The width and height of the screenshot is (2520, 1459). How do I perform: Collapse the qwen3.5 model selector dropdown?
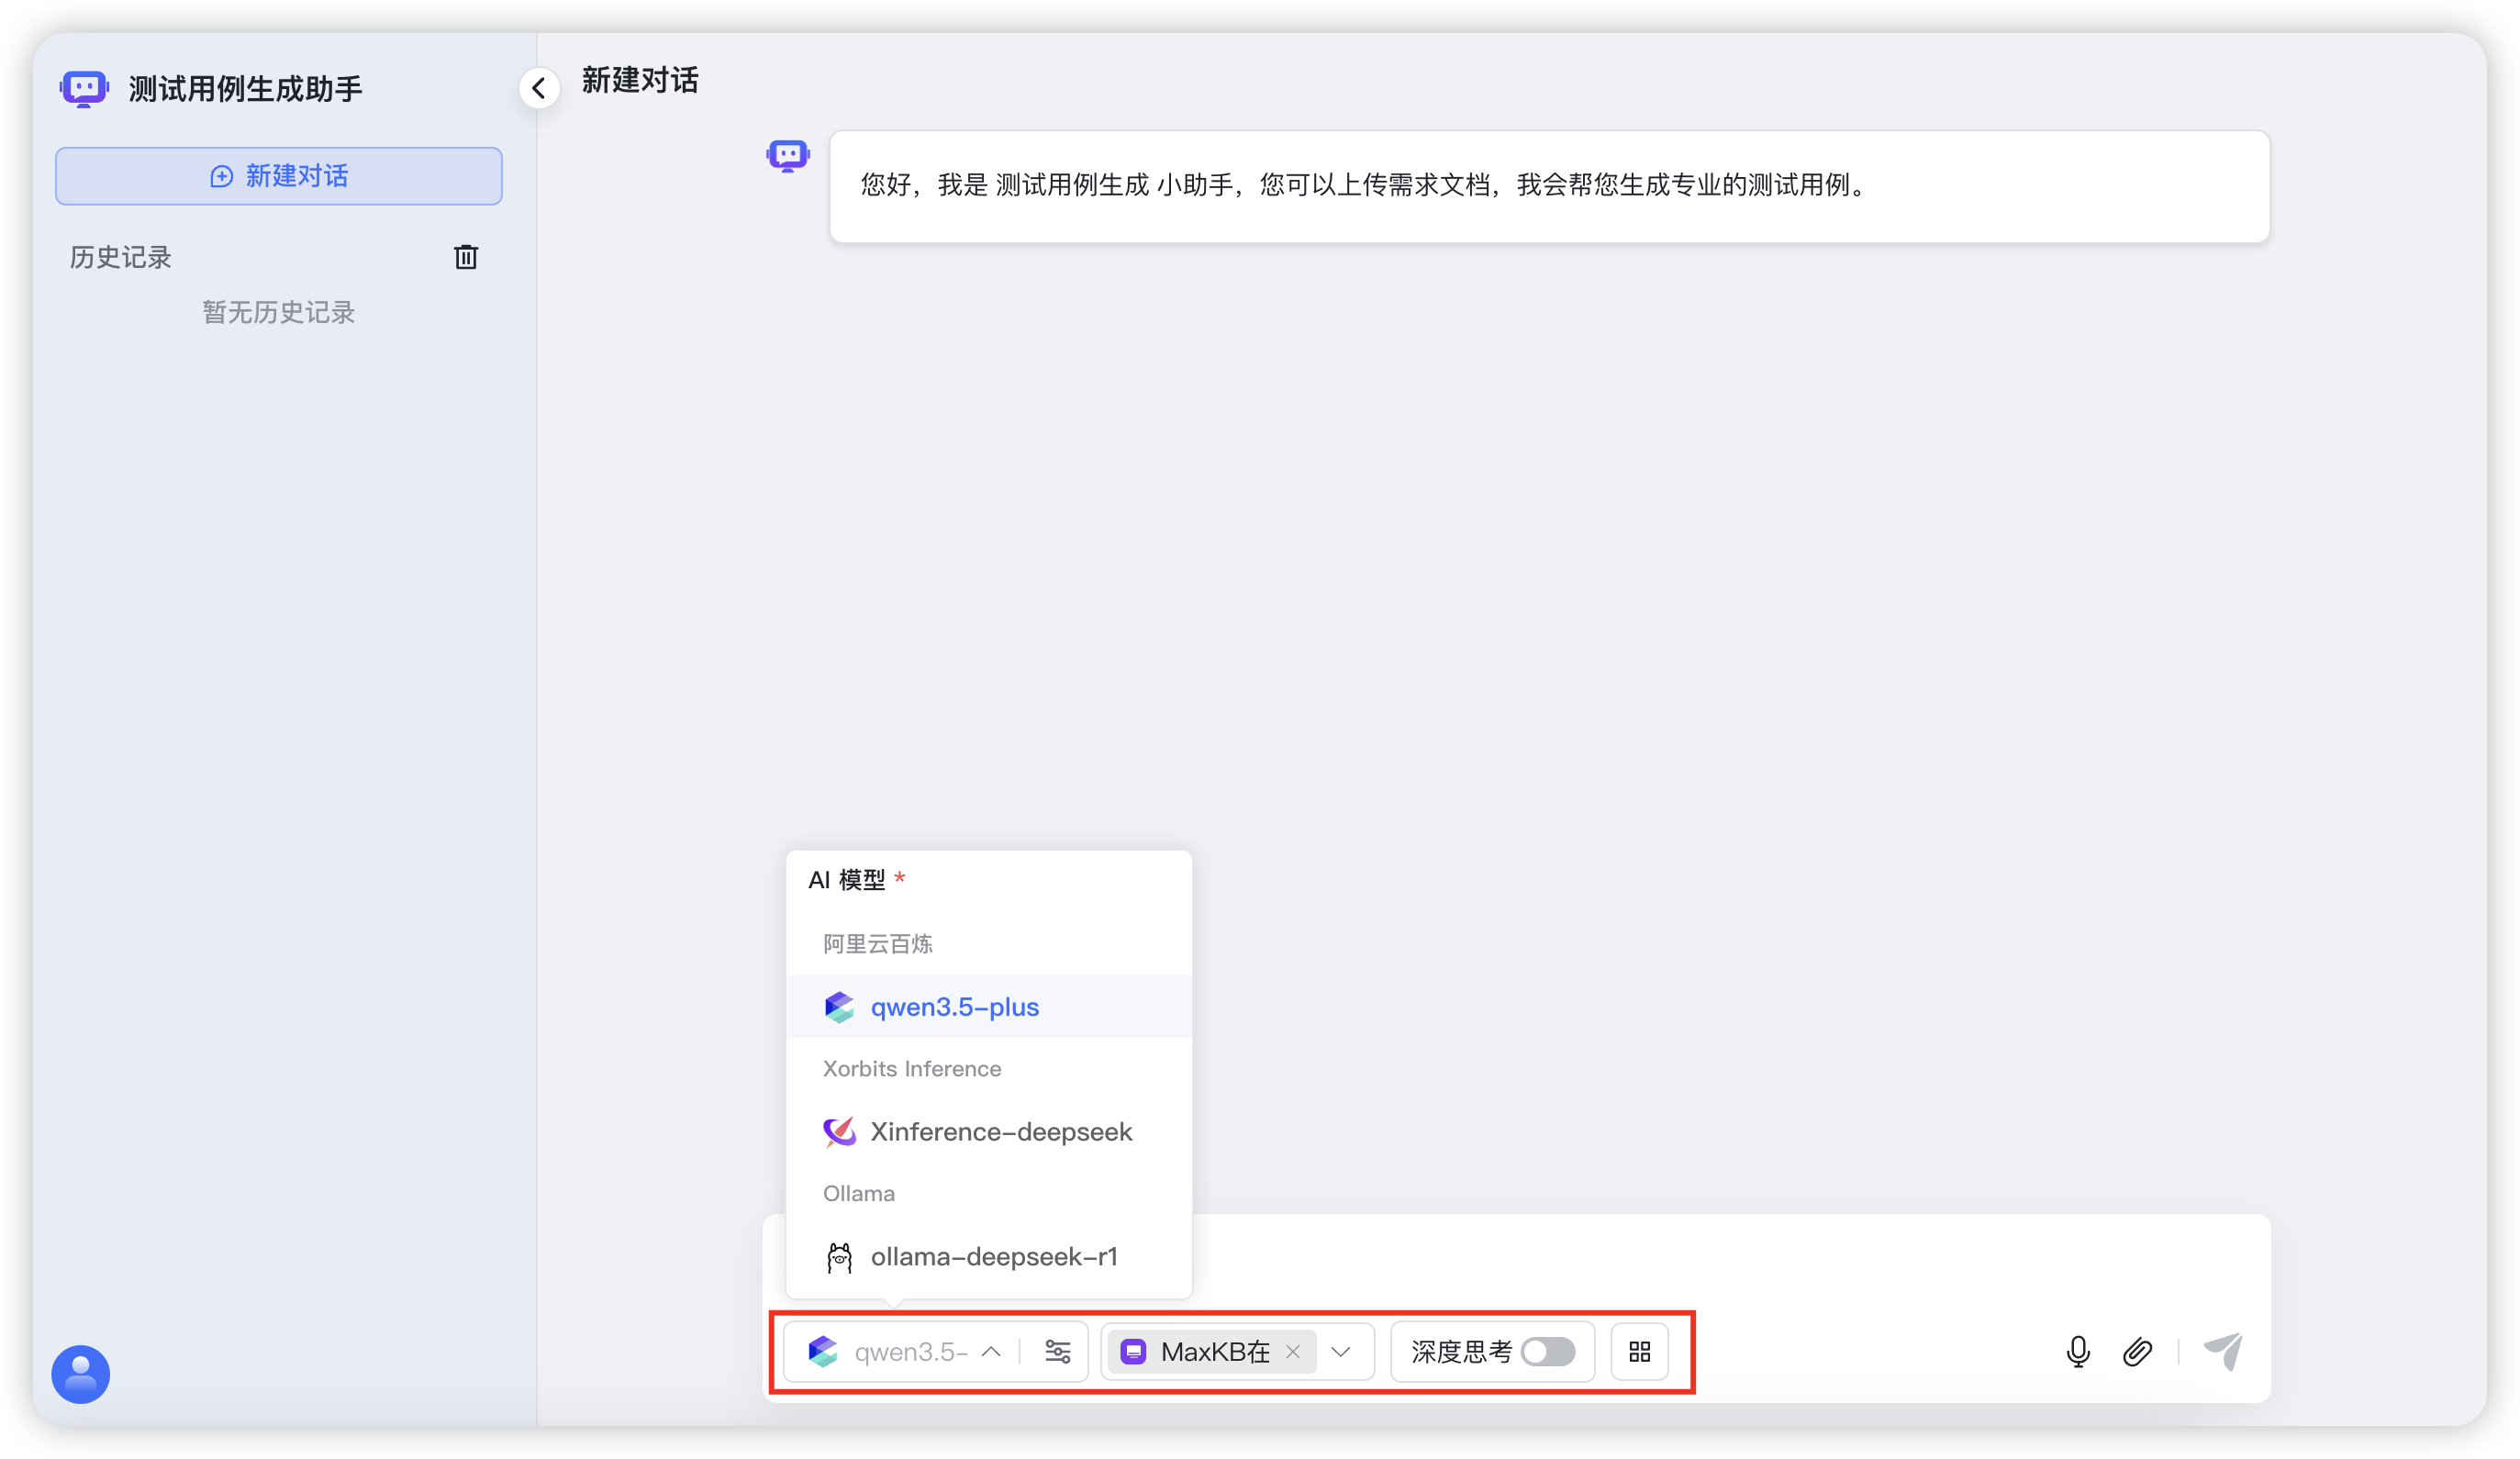[x=991, y=1351]
